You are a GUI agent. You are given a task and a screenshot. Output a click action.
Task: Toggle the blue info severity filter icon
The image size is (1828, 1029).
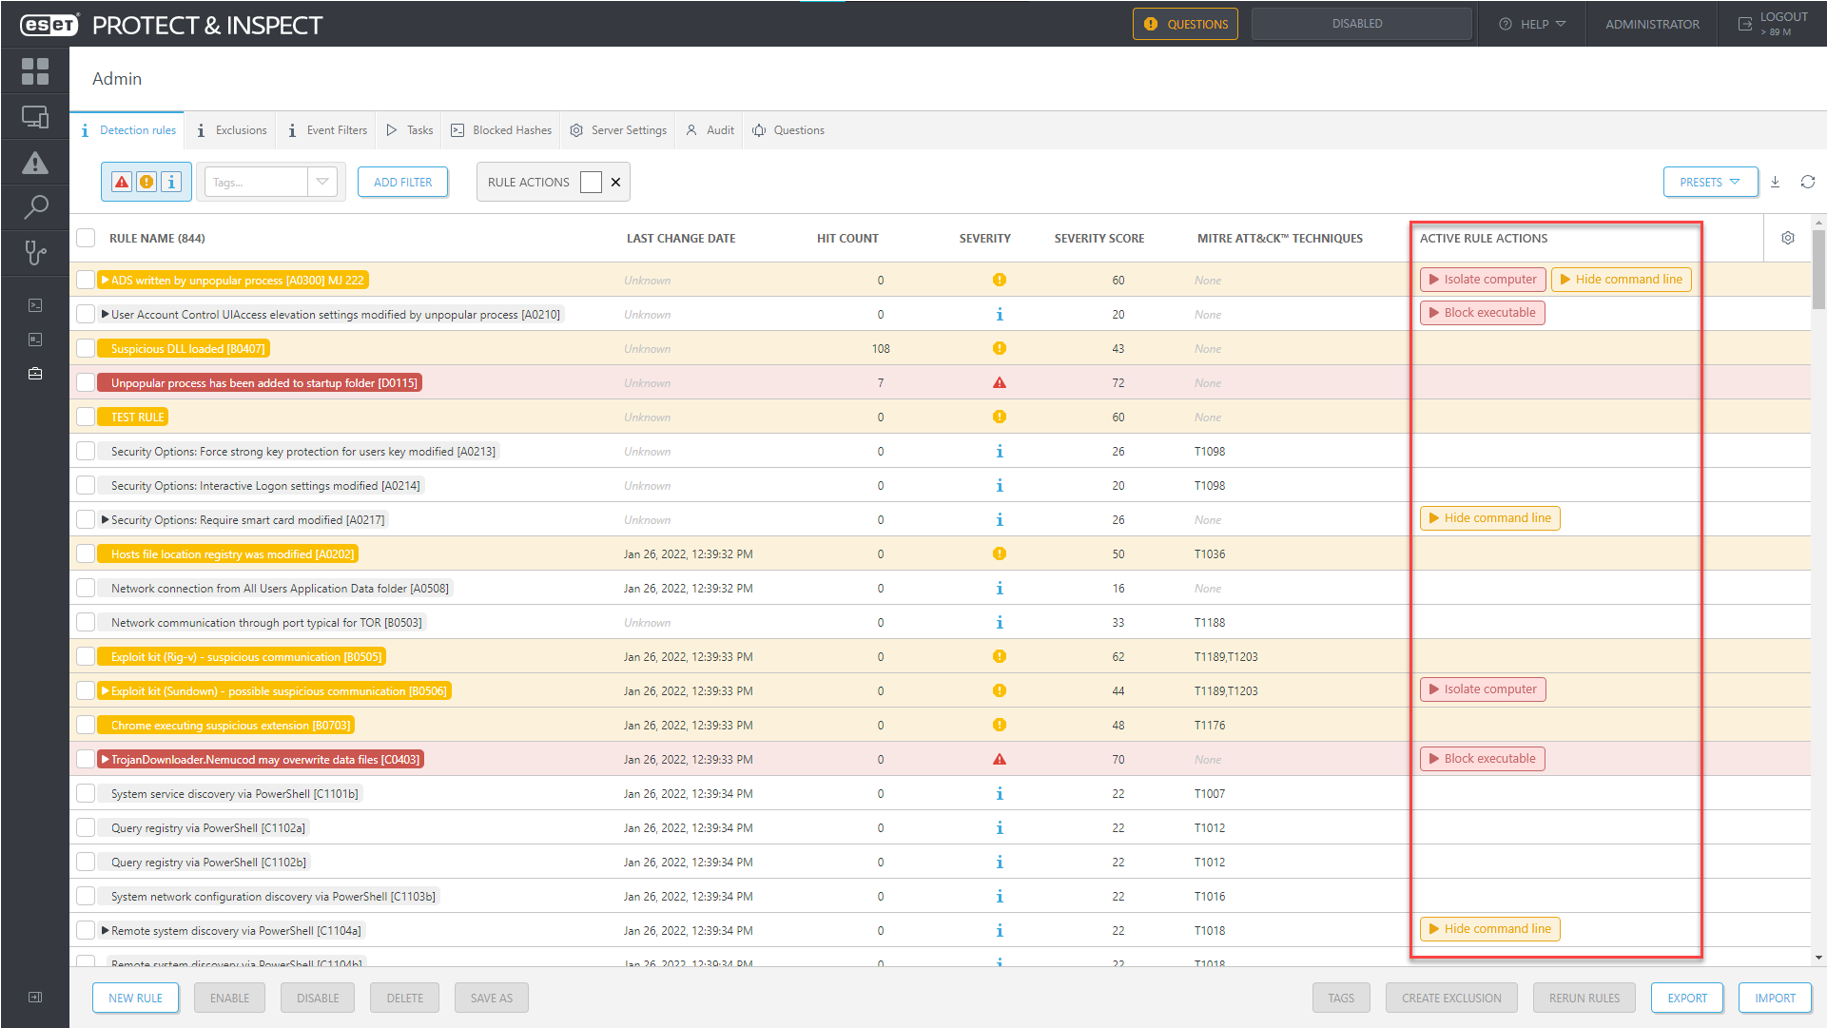(x=172, y=182)
